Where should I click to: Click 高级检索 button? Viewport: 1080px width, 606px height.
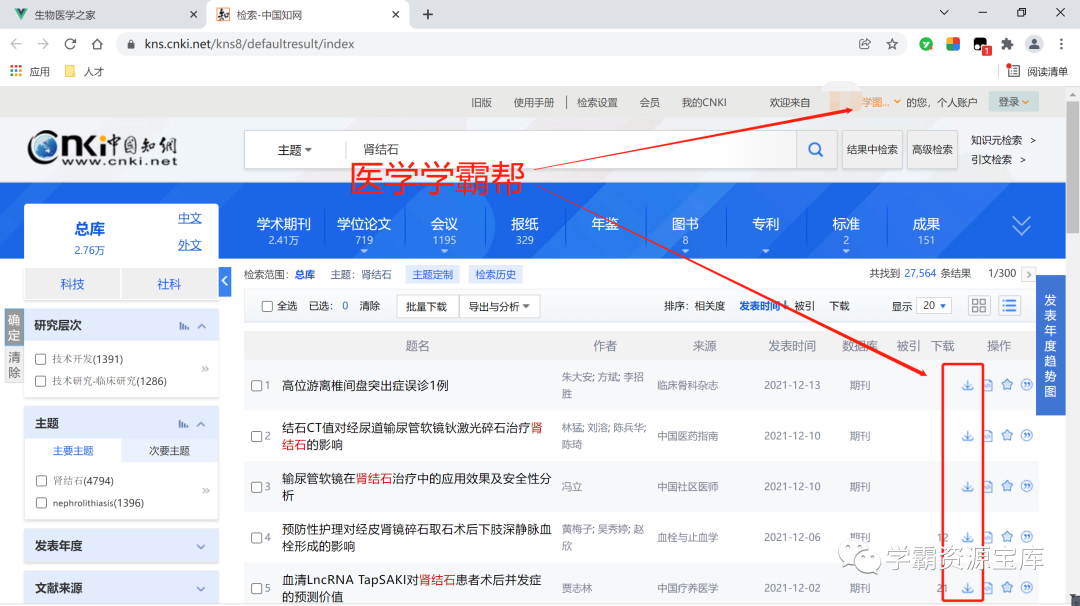click(933, 149)
